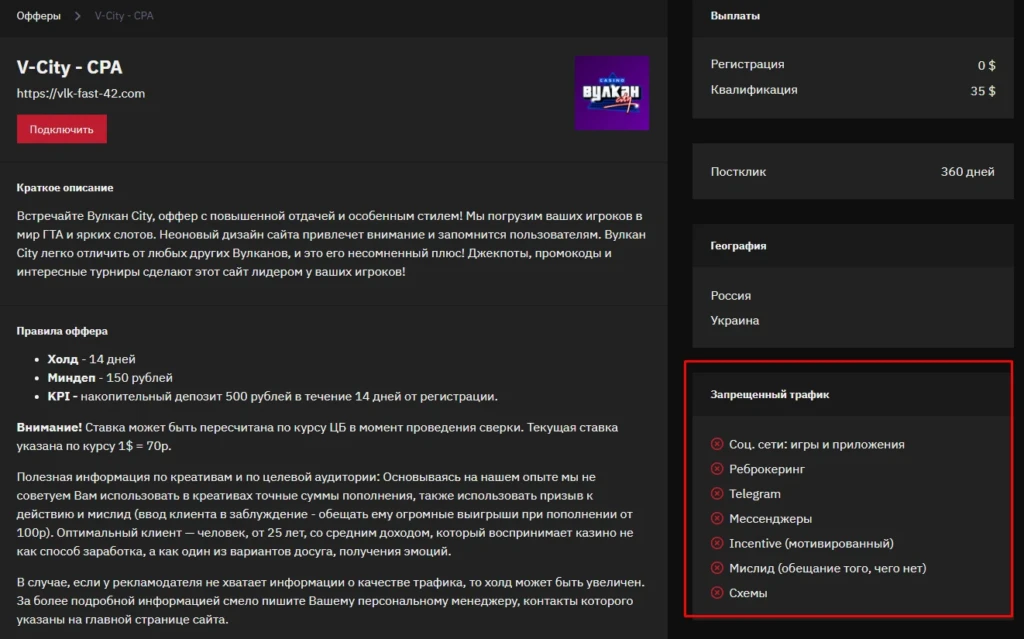Select the Мислид (обещание того, чего нет) entry
1024x639 pixels.
click(x=827, y=568)
